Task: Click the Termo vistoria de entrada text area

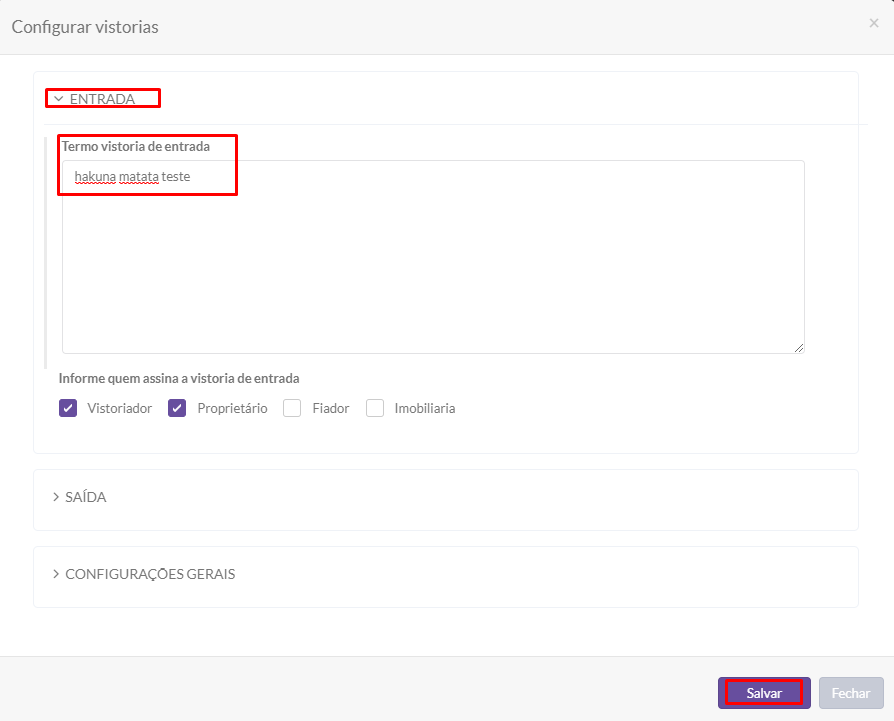Action: (x=433, y=257)
